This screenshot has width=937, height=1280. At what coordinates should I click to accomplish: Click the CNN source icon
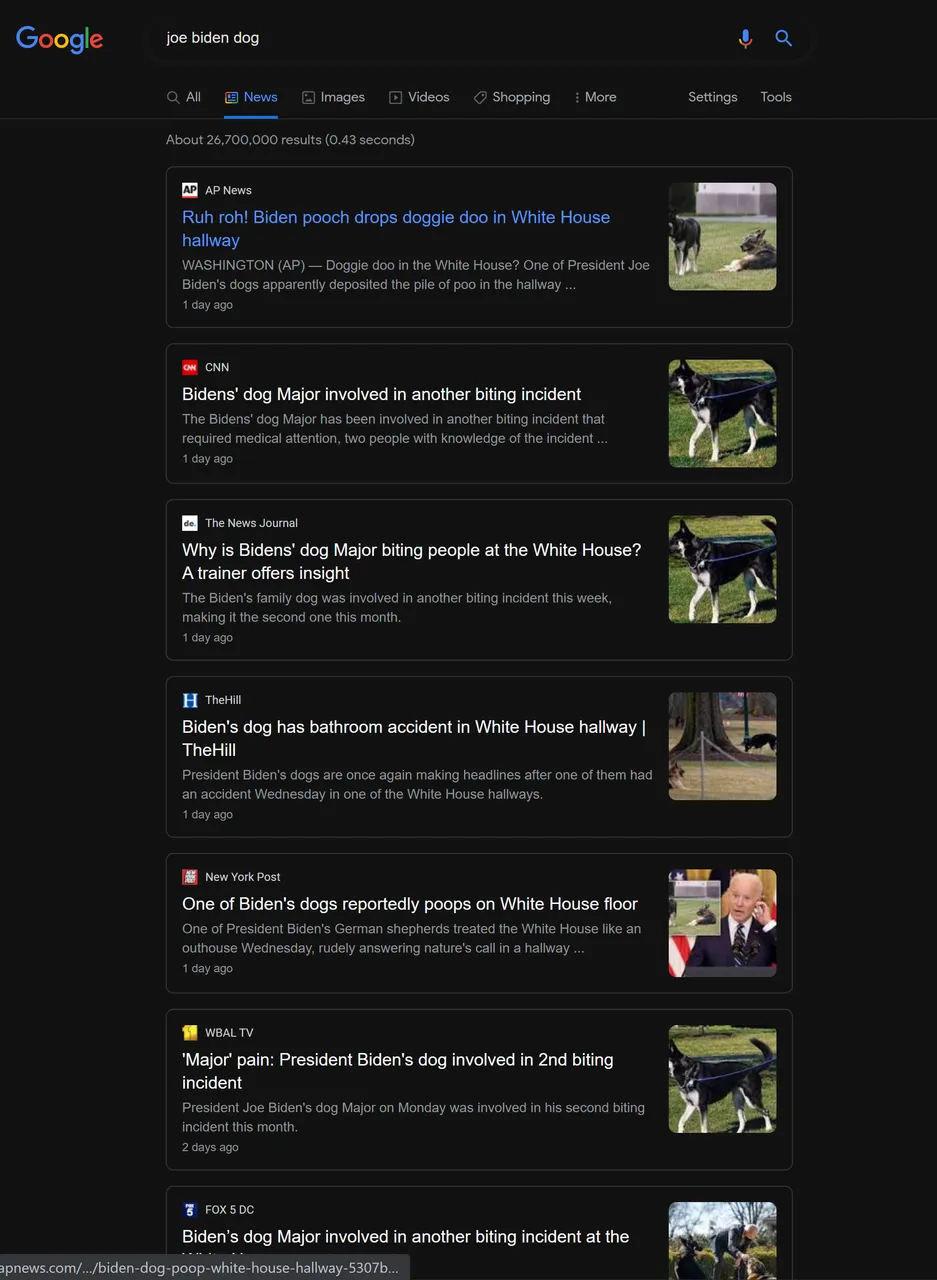click(x=190, y=367)
